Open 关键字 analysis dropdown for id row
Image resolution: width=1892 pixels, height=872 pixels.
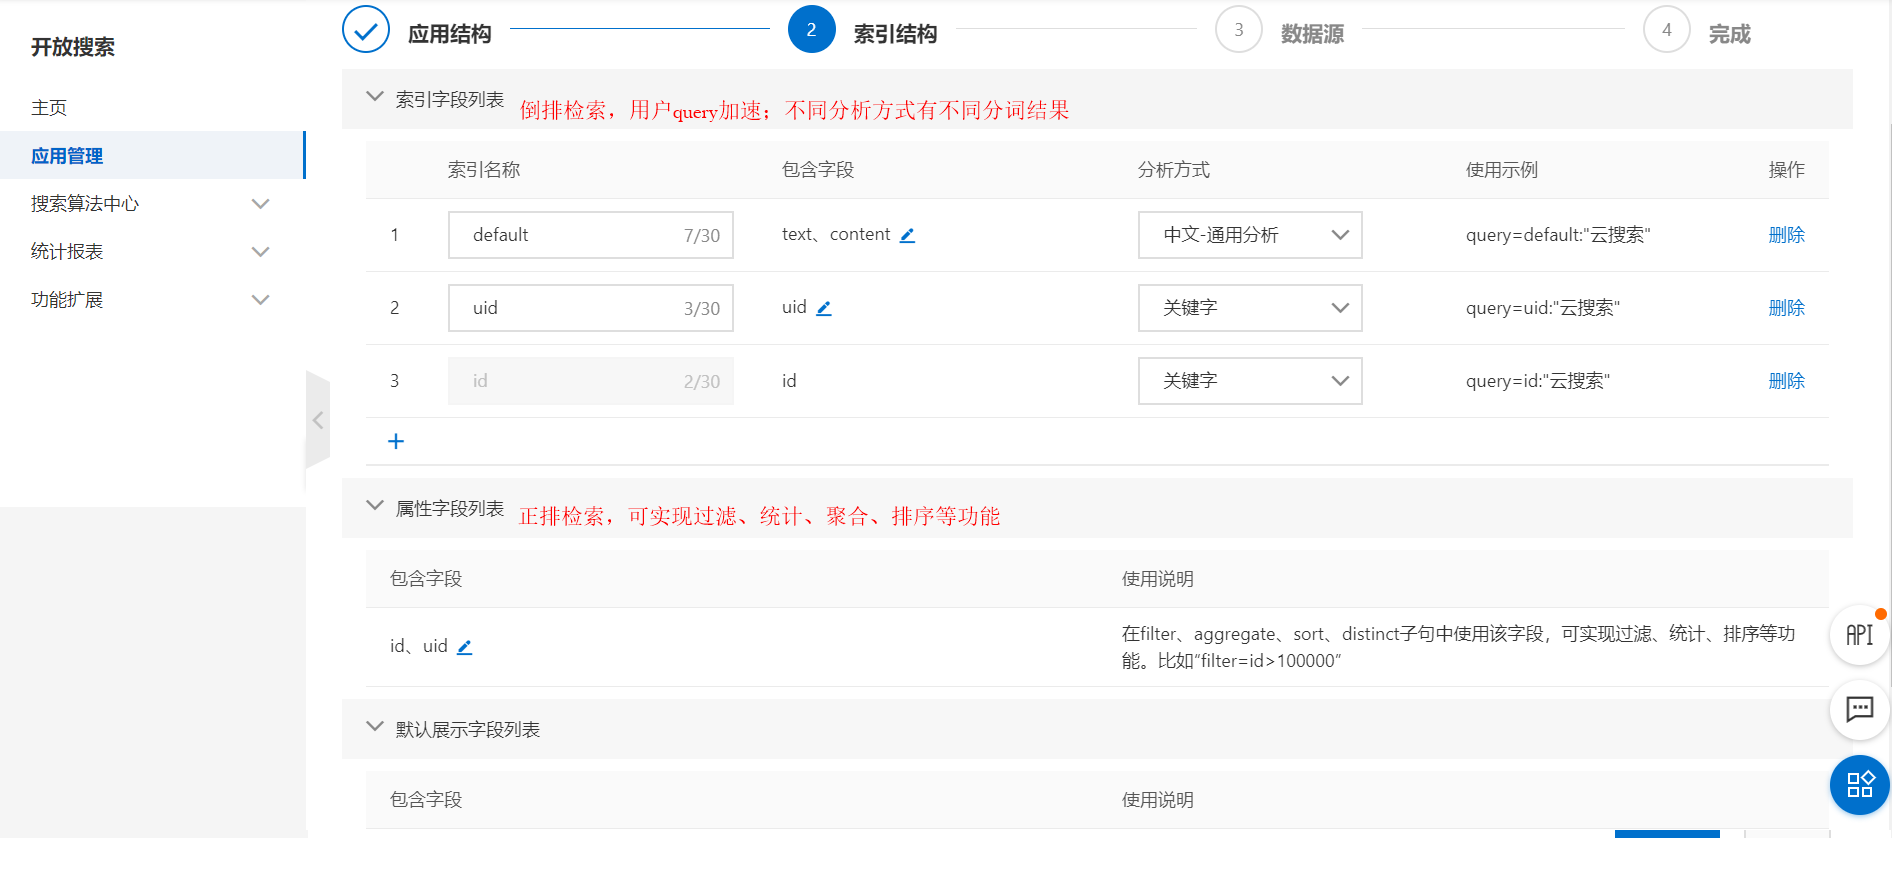1250,381
